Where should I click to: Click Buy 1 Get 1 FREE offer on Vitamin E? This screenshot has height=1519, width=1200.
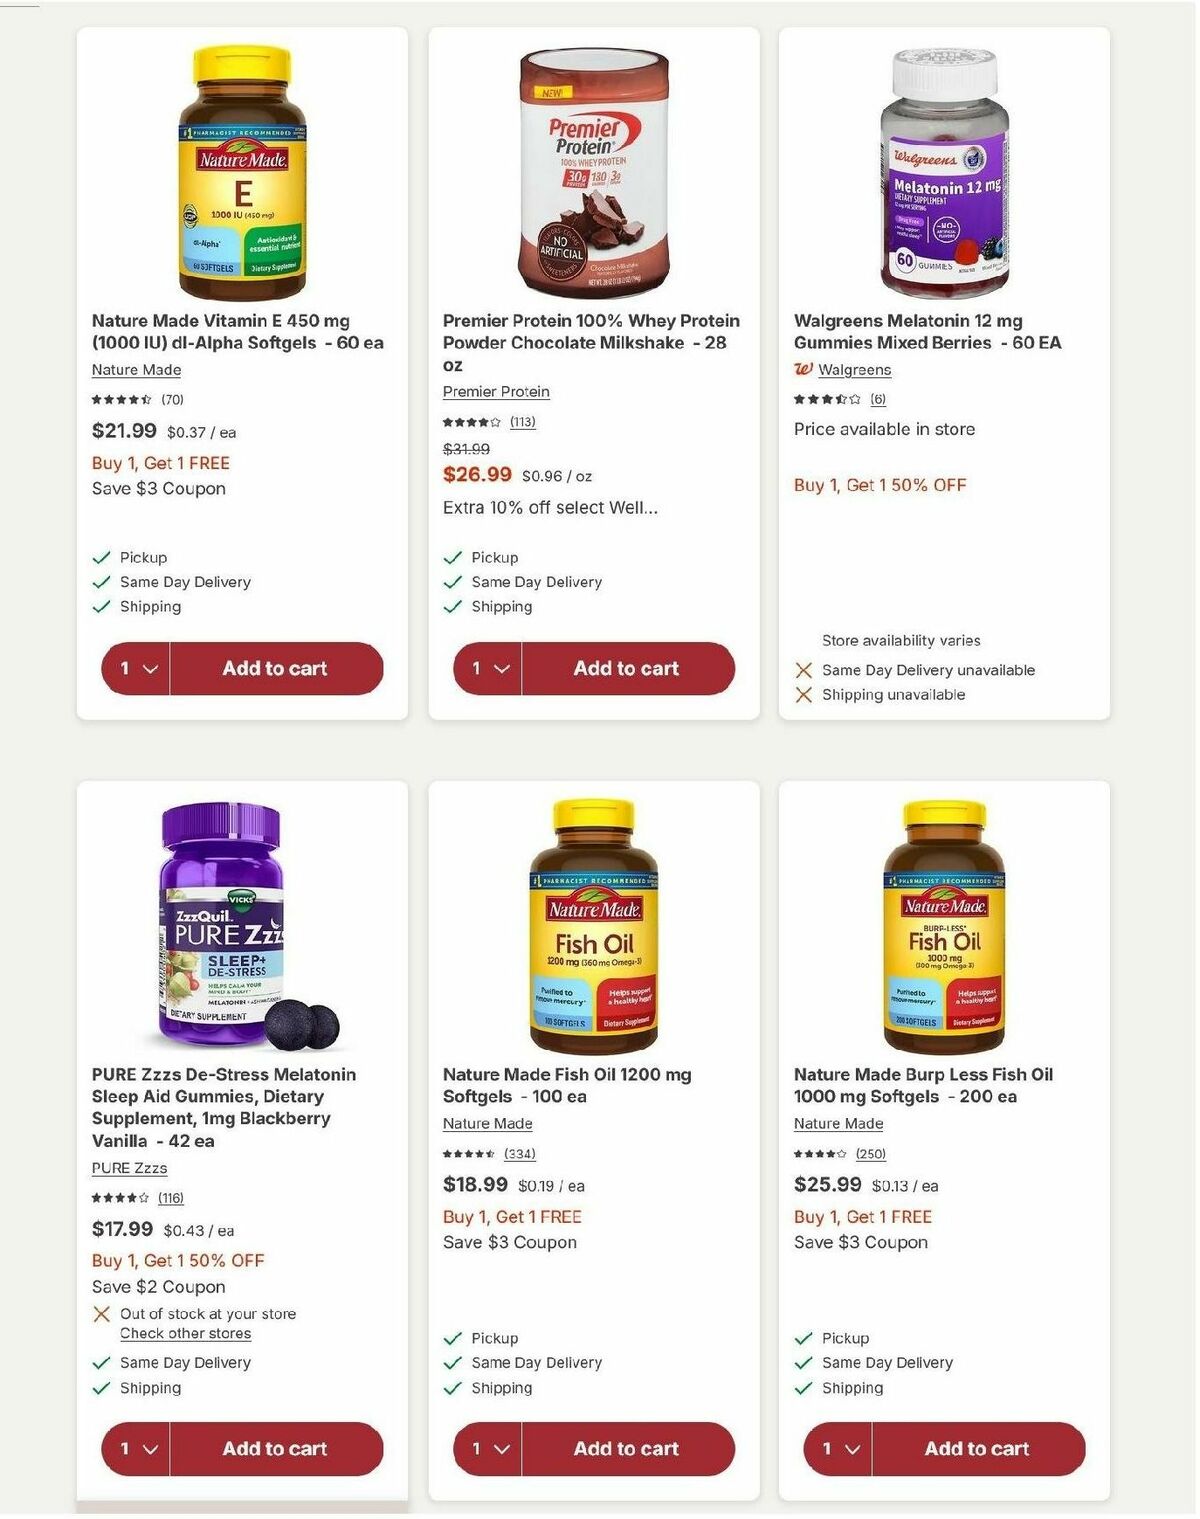(x=160, y=462)
